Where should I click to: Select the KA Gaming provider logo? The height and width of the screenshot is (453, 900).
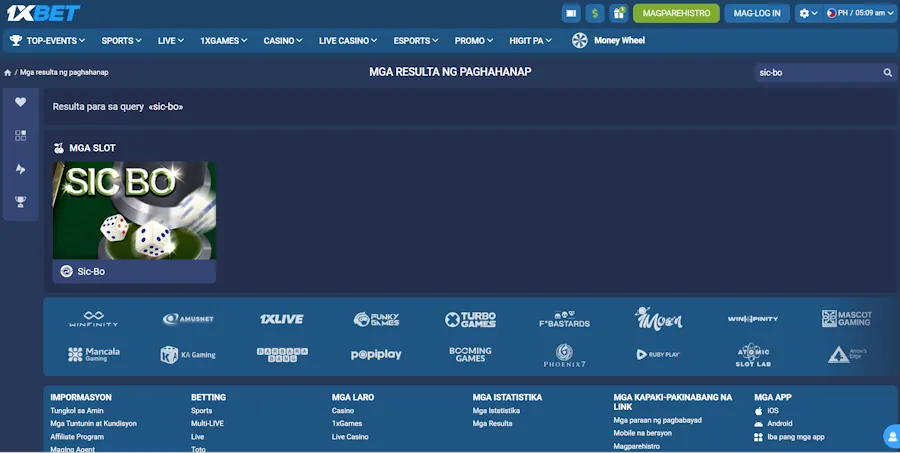point(188,355)
